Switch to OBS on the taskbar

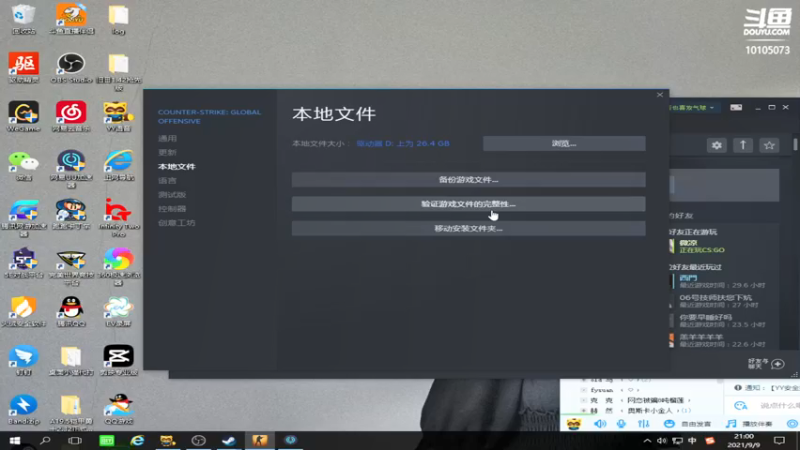(x=198, y=440)
